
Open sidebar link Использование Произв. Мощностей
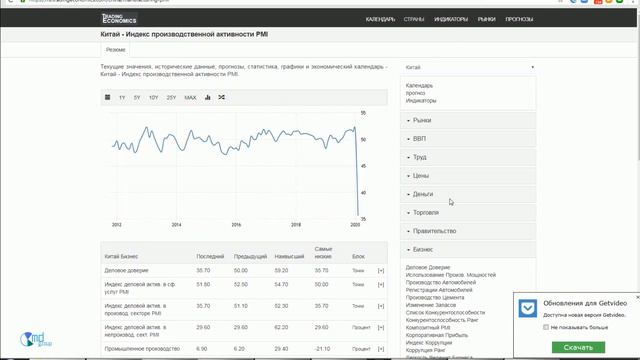[451, 275]
